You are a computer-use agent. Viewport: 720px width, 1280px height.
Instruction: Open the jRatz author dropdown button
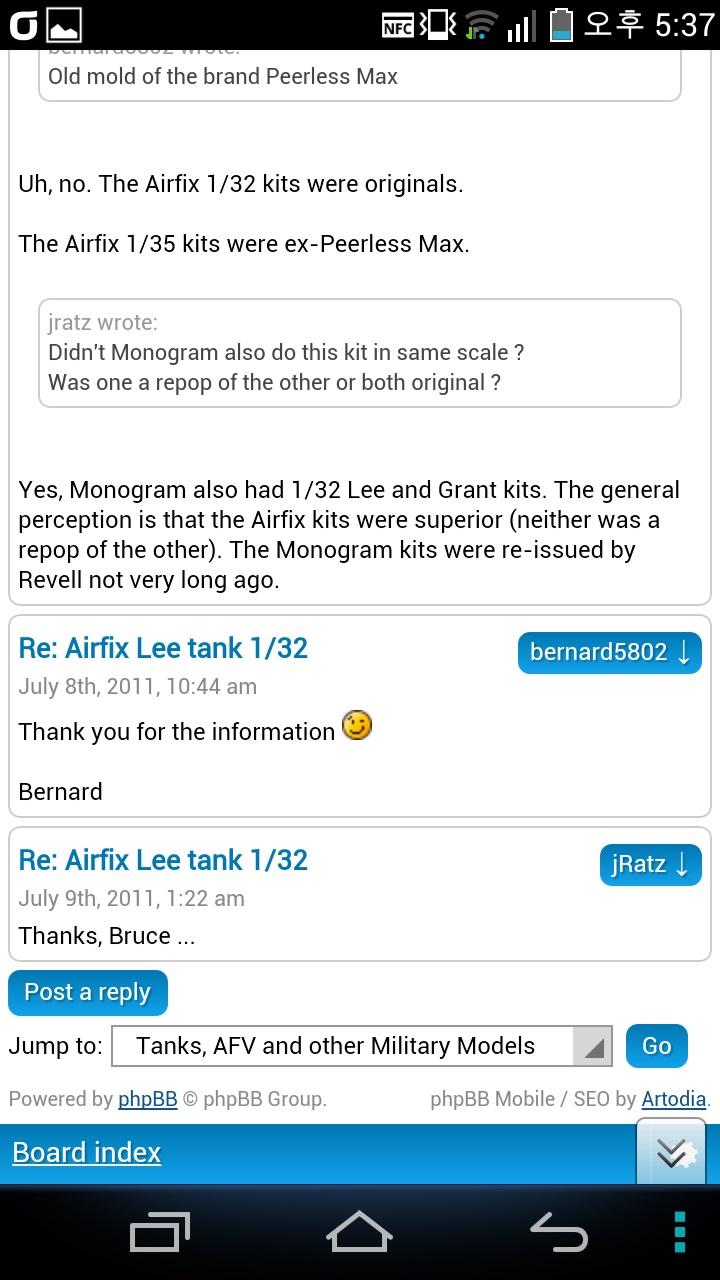pyautogui.click(x=650, y=865)
